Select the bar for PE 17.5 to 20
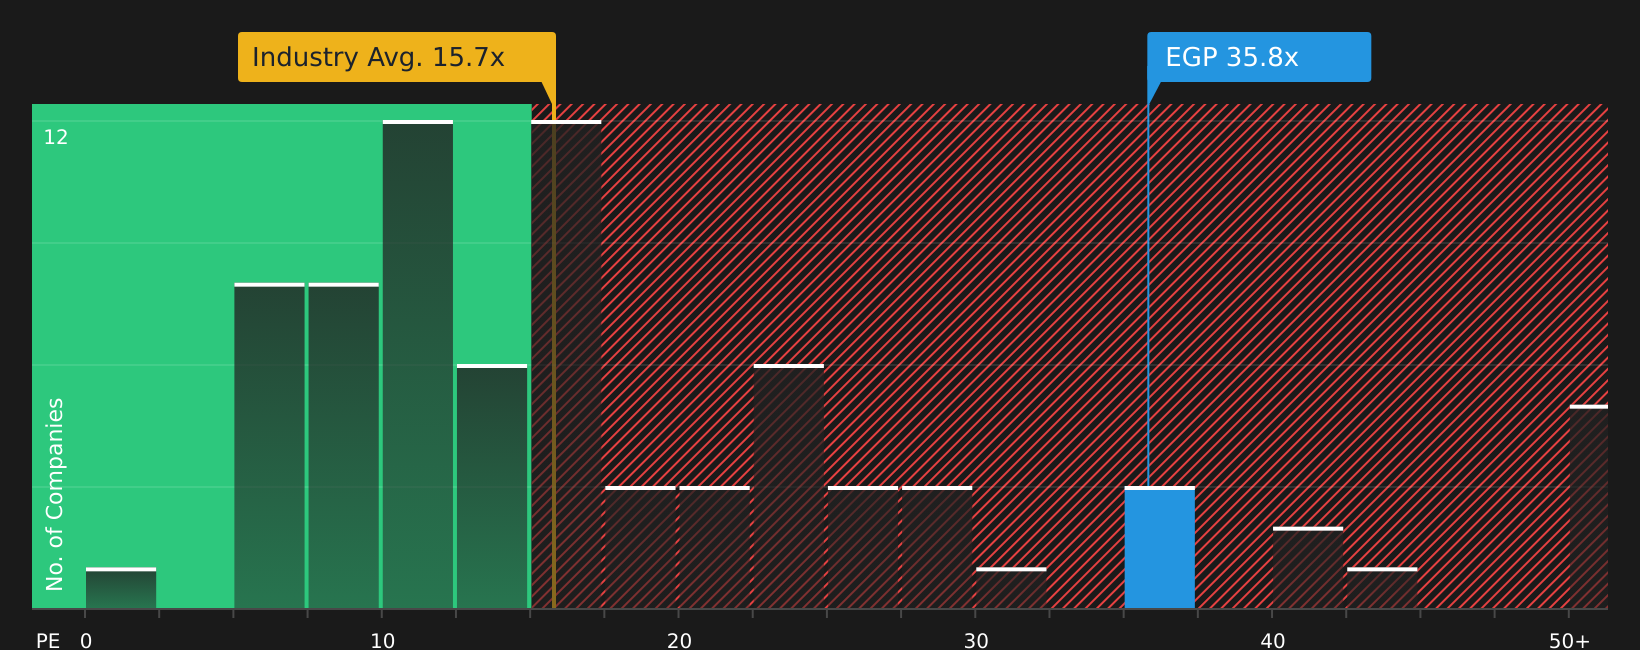Viewport: 1640px width, 650px height. 640,548
